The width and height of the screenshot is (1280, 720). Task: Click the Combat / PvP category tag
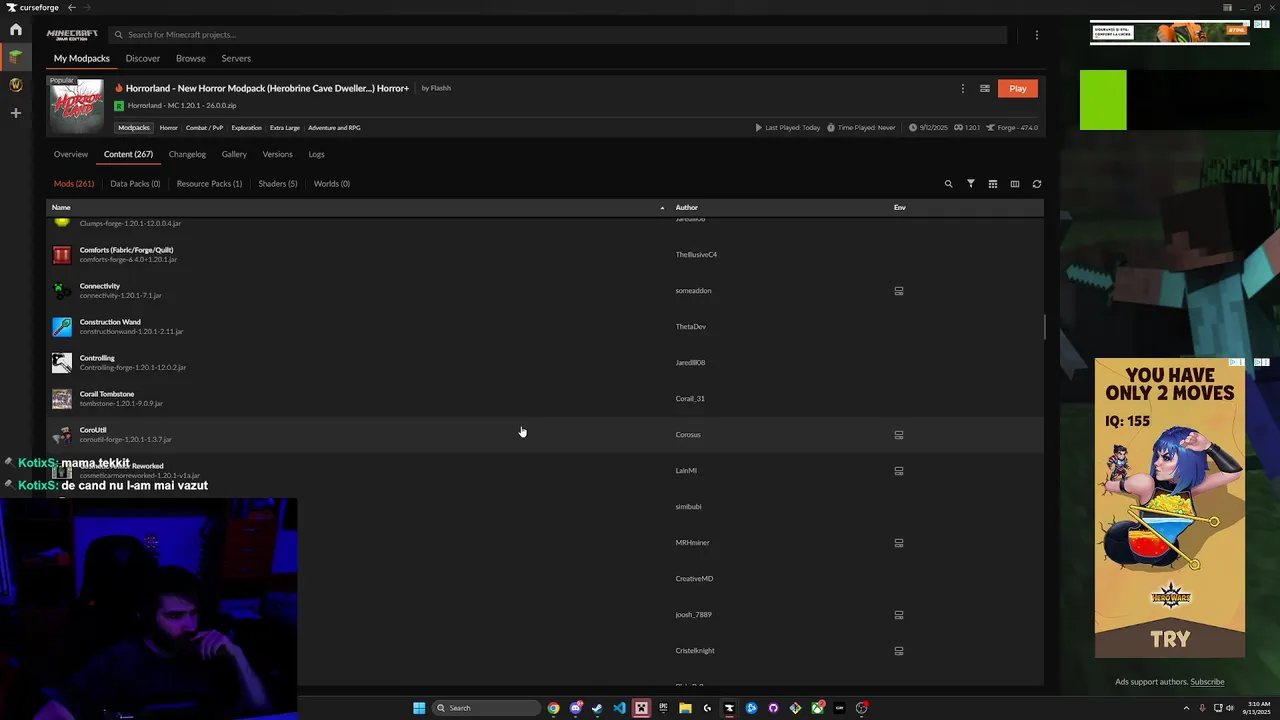click(204, 128)
